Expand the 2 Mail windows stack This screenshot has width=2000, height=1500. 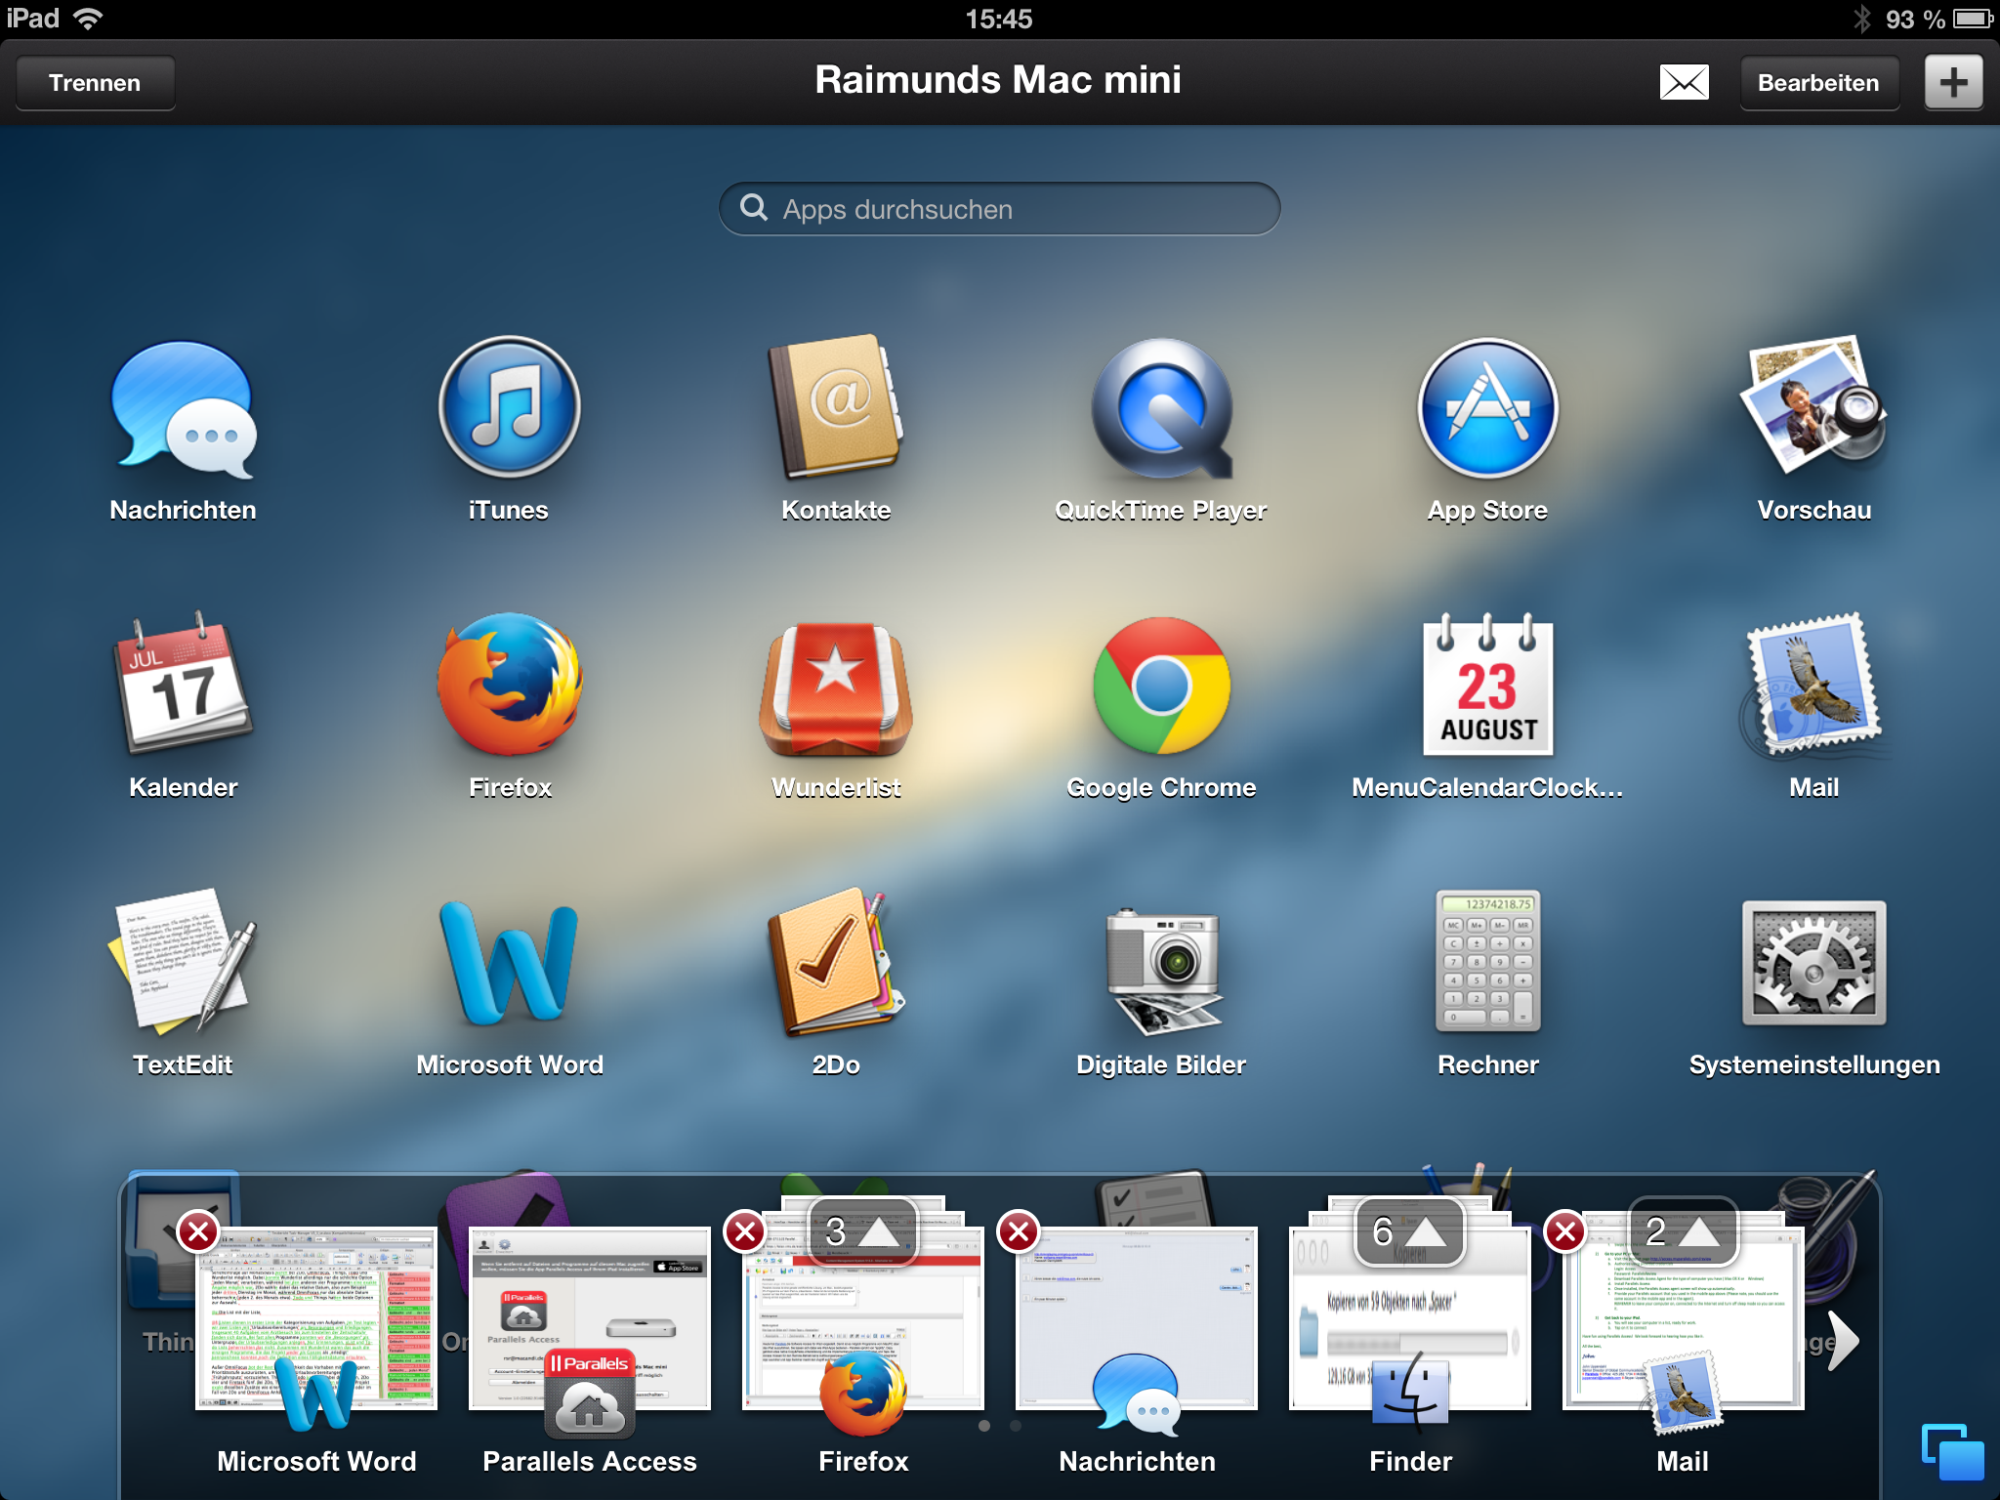[x=1682, y=1232]
